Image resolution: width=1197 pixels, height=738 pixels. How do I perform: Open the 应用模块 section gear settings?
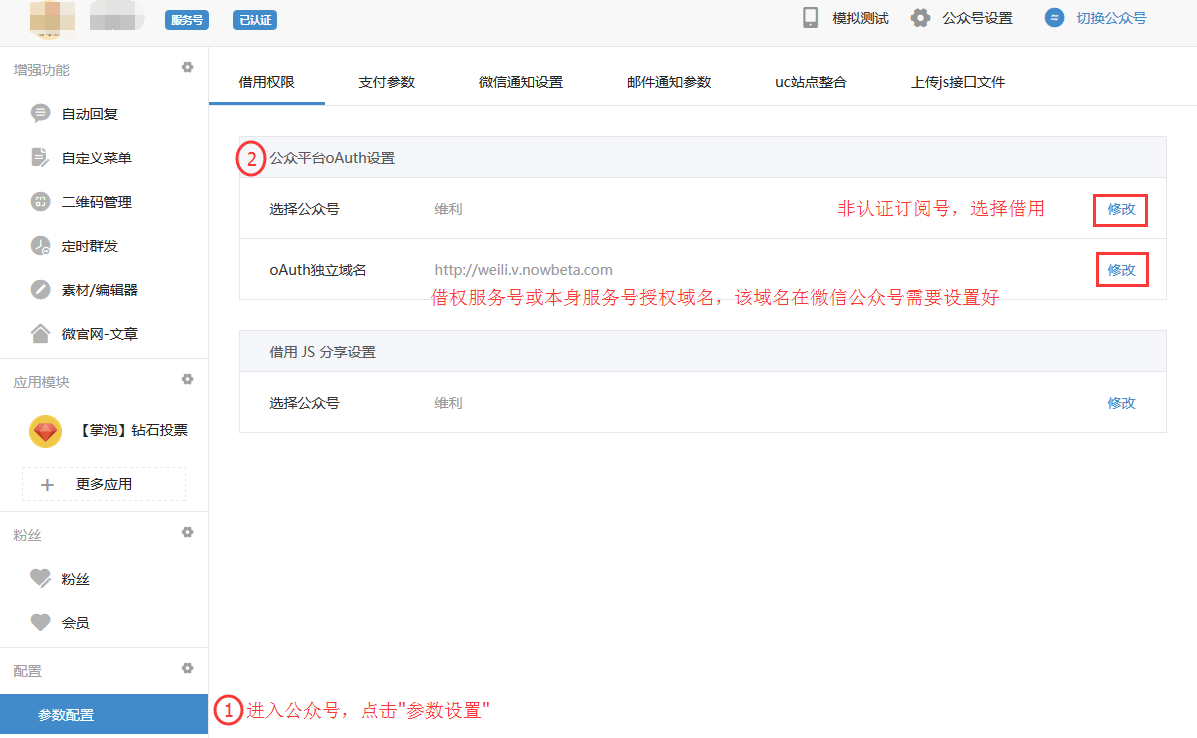click(187, 379)
